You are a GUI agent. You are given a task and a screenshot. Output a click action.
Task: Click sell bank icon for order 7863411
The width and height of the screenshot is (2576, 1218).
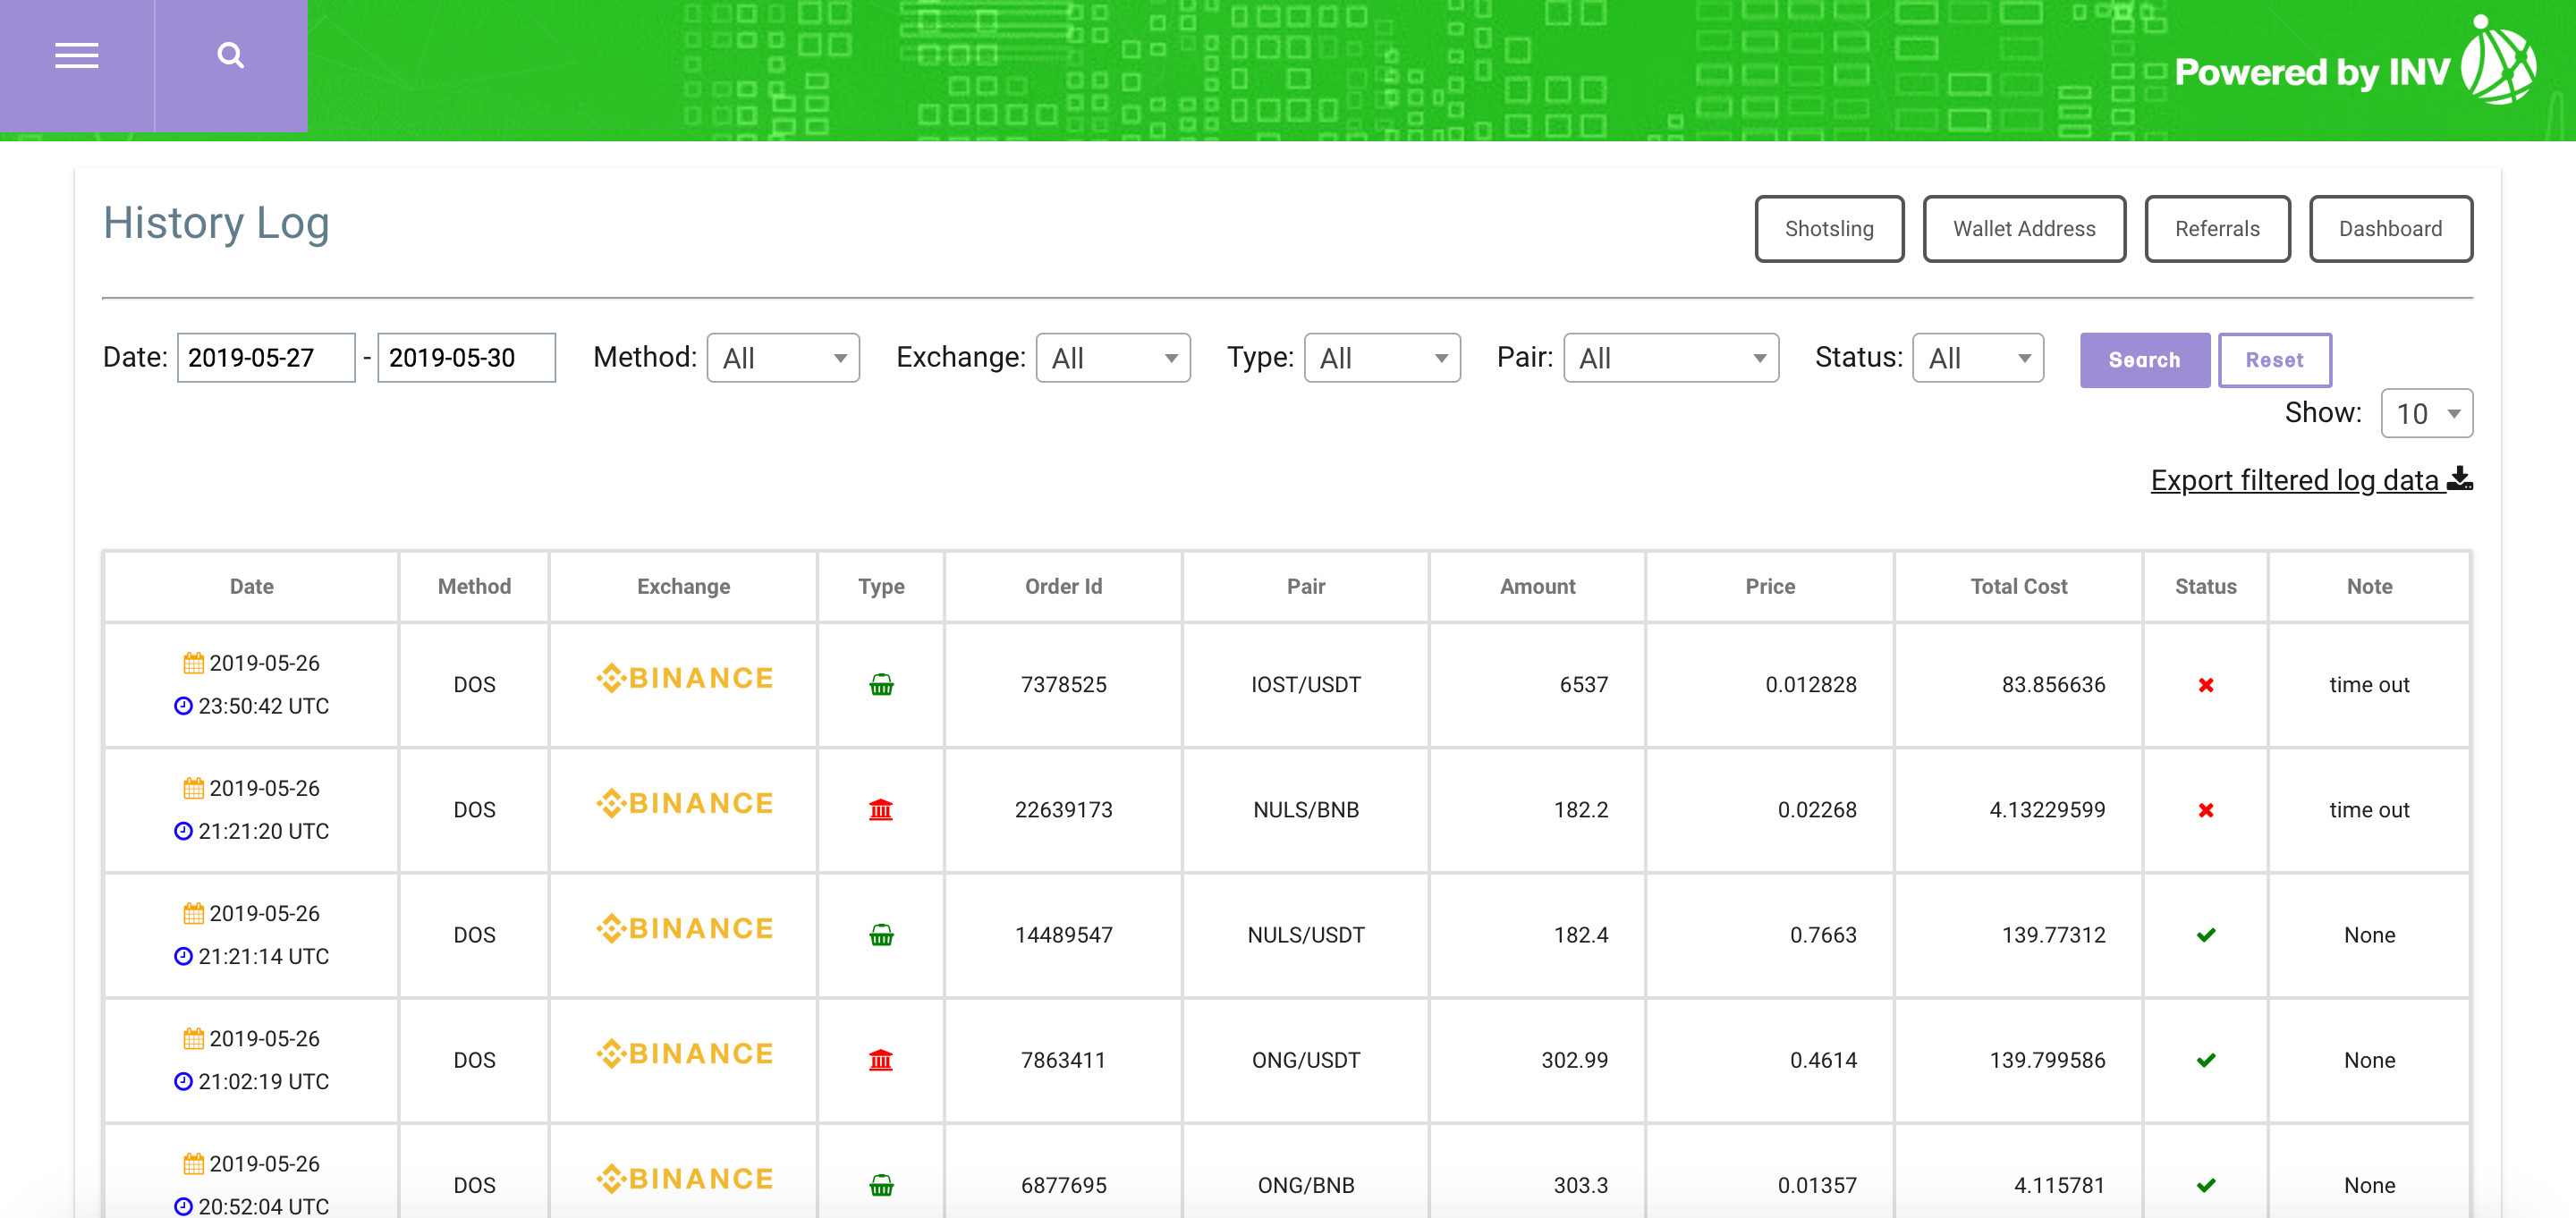(881, 1060)
